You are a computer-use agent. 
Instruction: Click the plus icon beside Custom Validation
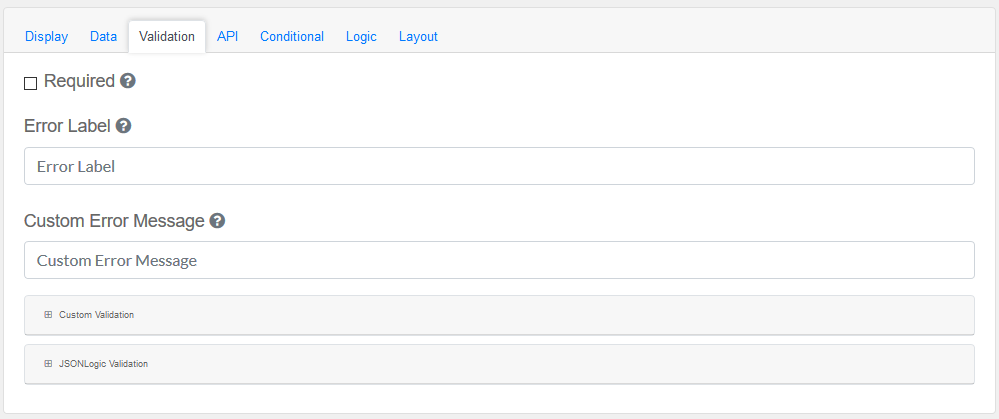click(x=48, y=315)
